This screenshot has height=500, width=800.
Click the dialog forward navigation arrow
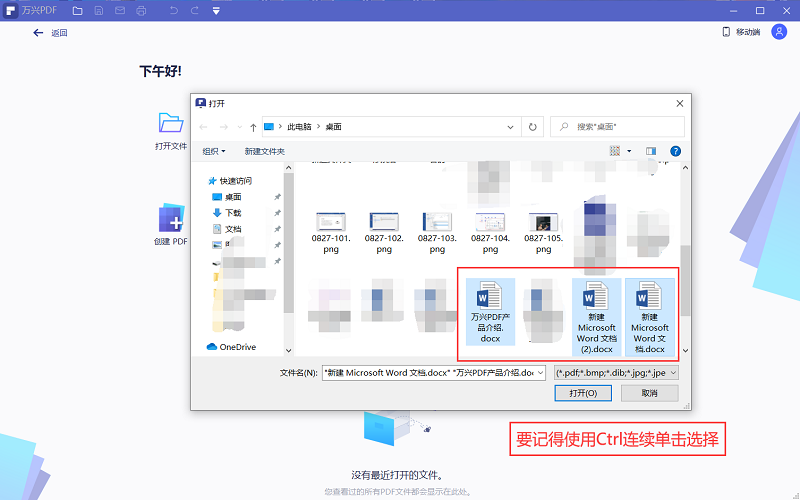pyautogui.click(x=223, y=127)
